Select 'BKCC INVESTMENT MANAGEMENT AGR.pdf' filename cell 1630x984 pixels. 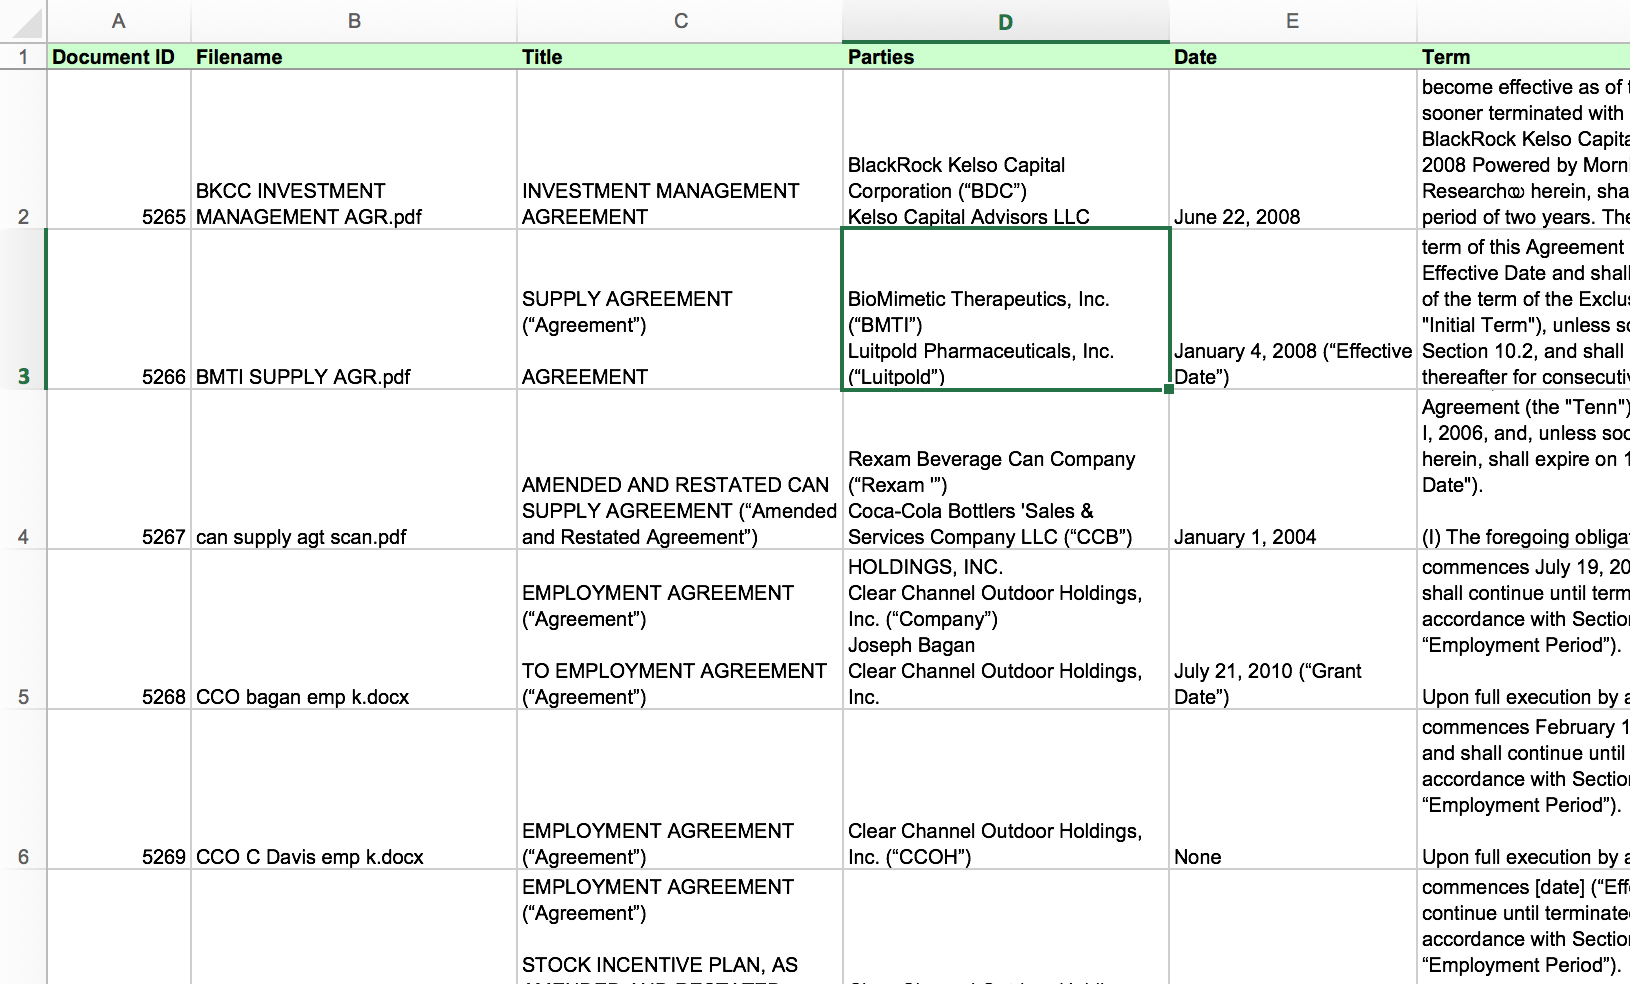pyautogui.click(x=354, y=150)
